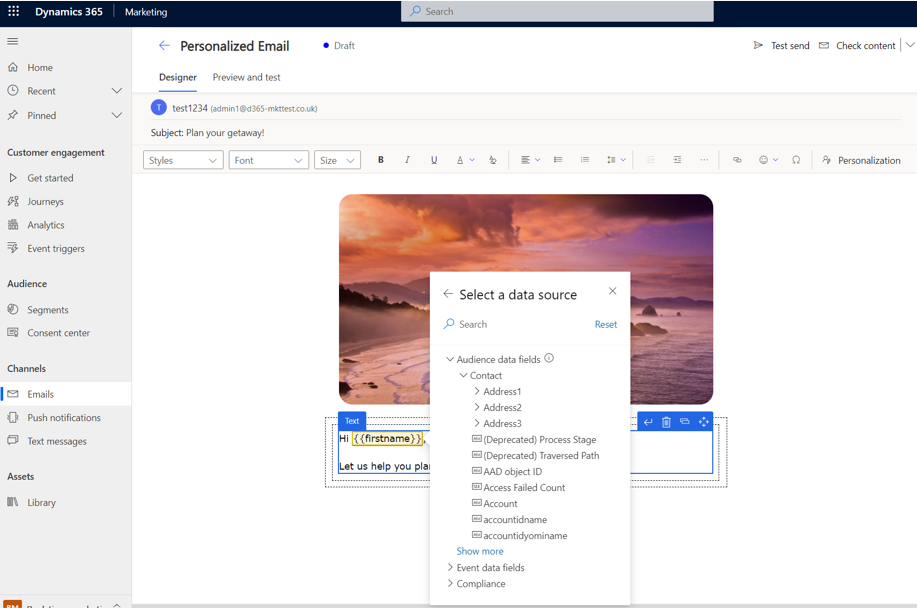This screenshot has height=608, width=917.
Task: Click Check content button
Action: pos(857,46)
